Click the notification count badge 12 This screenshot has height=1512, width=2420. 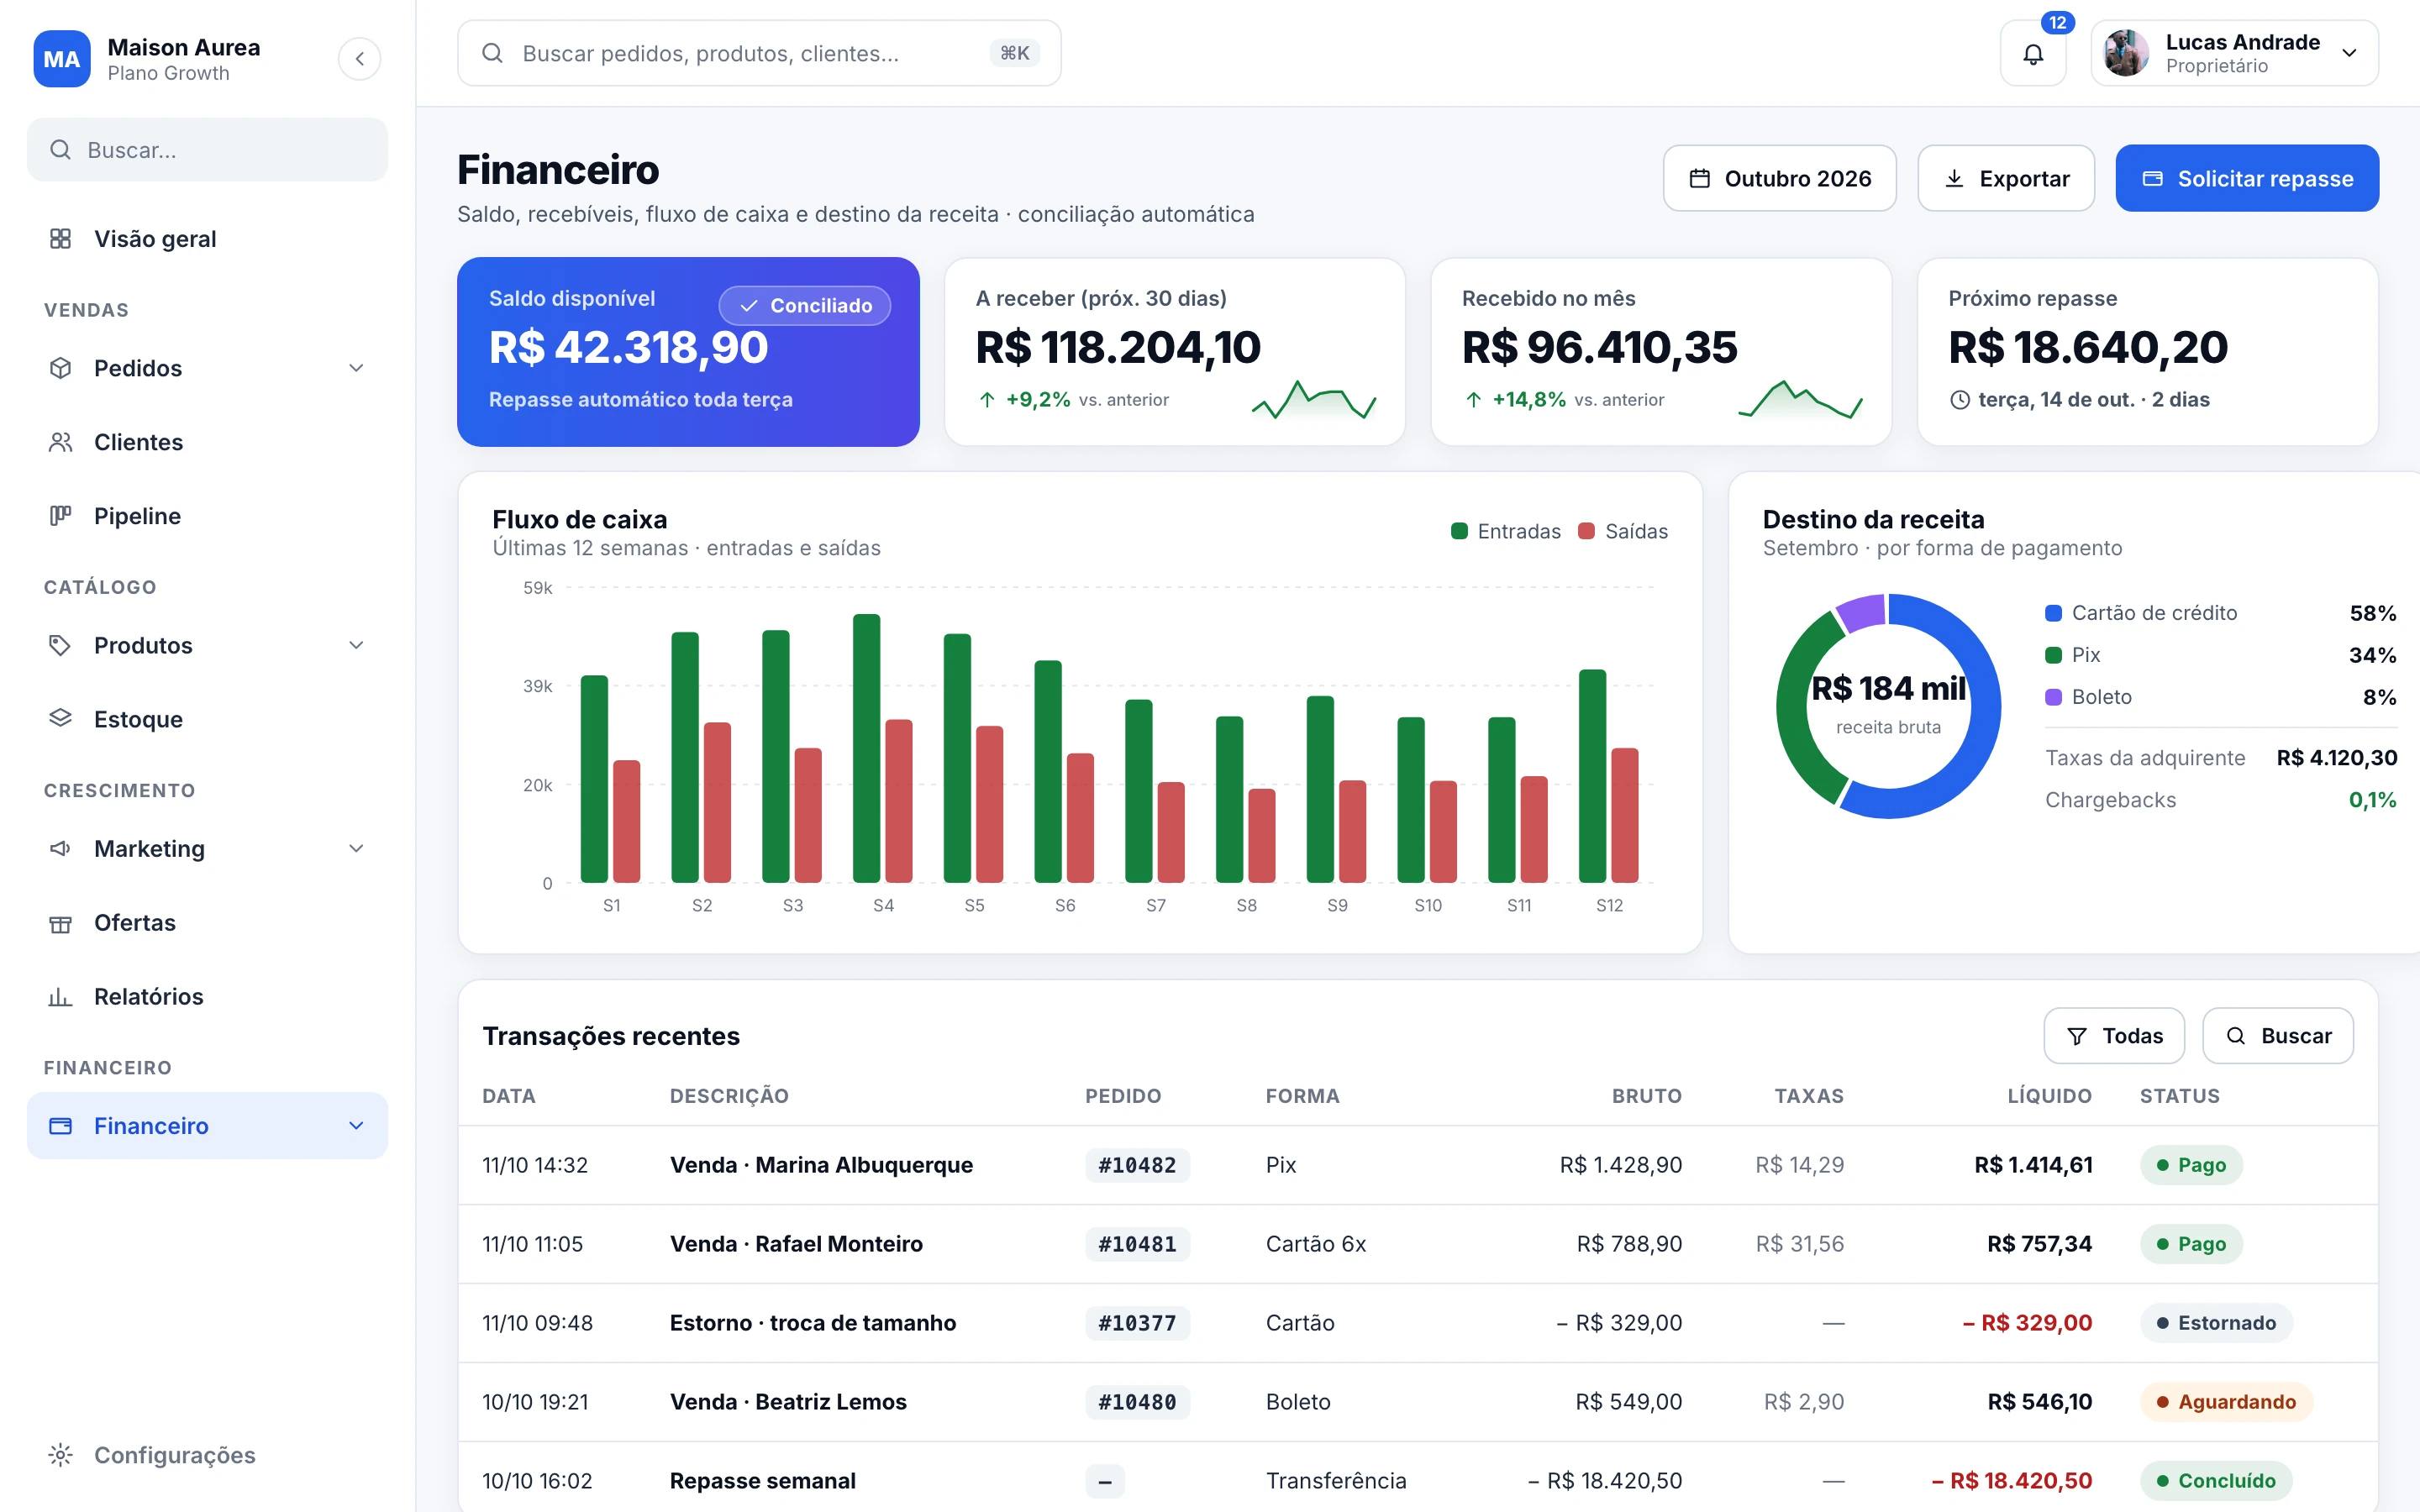[x=2057, y=22]
